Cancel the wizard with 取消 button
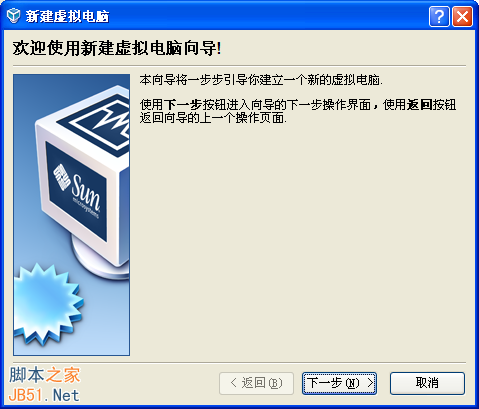Viewport: 479px width, 409px height. coord(427,383)
